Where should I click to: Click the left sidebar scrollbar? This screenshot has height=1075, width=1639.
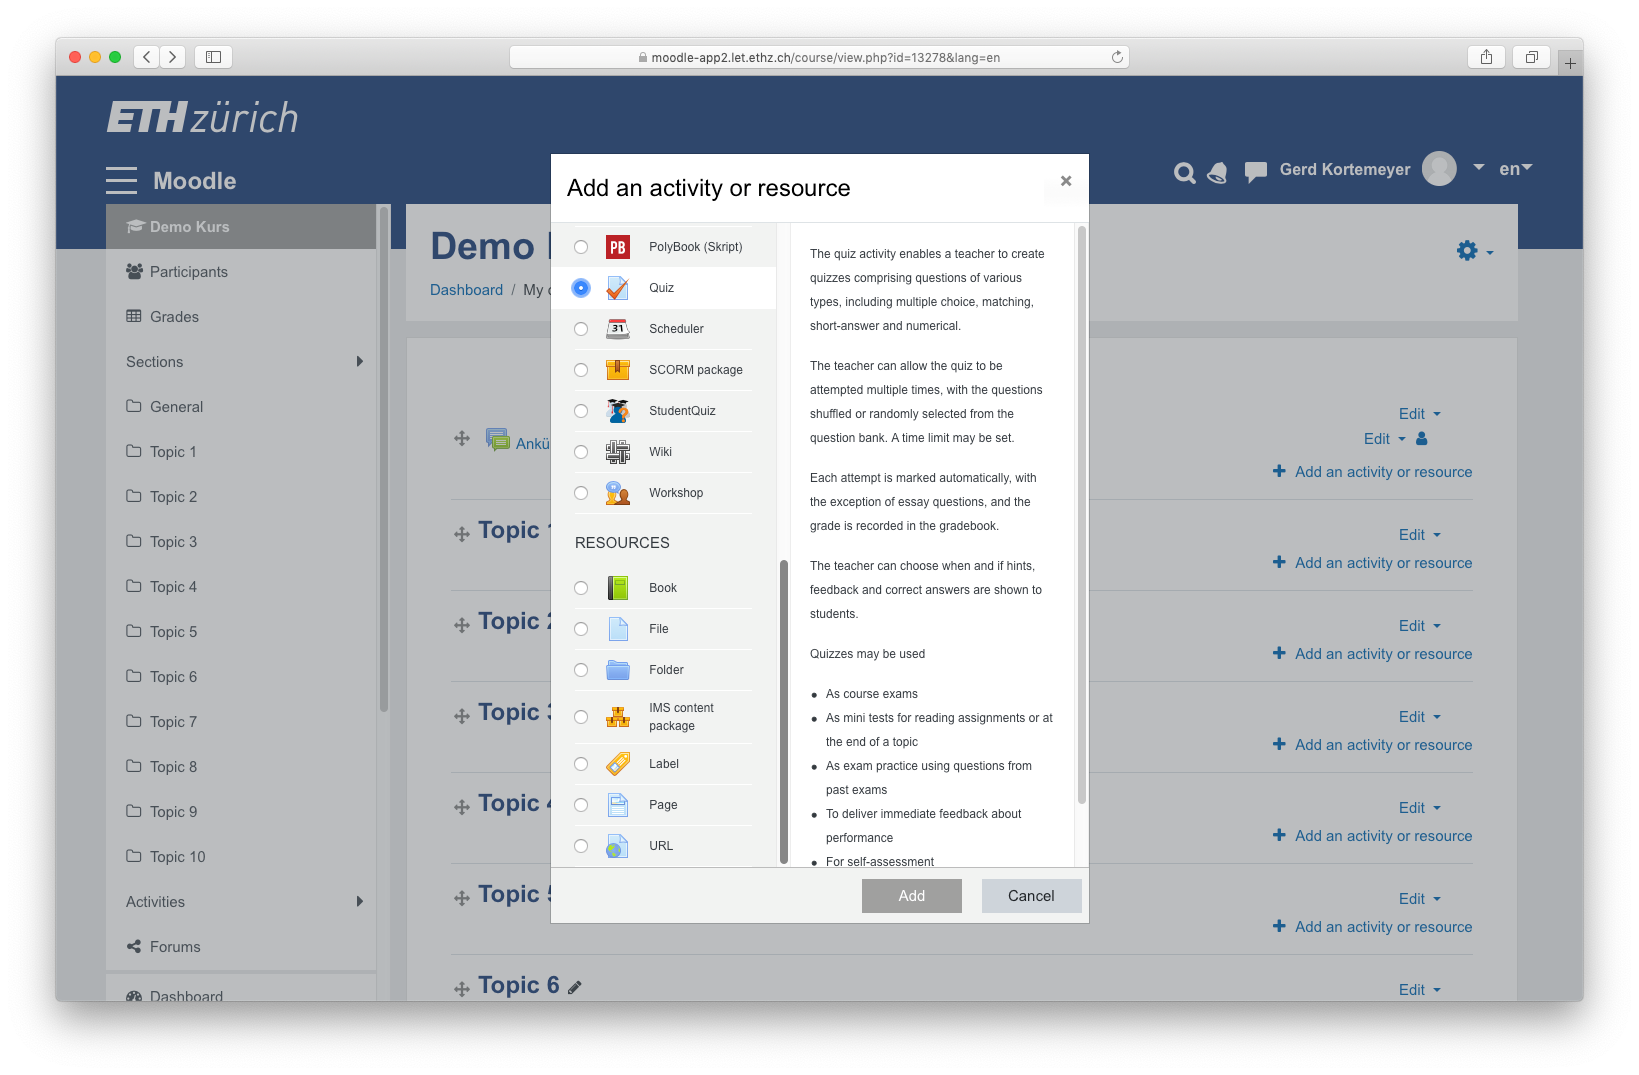tap(384, 460)
